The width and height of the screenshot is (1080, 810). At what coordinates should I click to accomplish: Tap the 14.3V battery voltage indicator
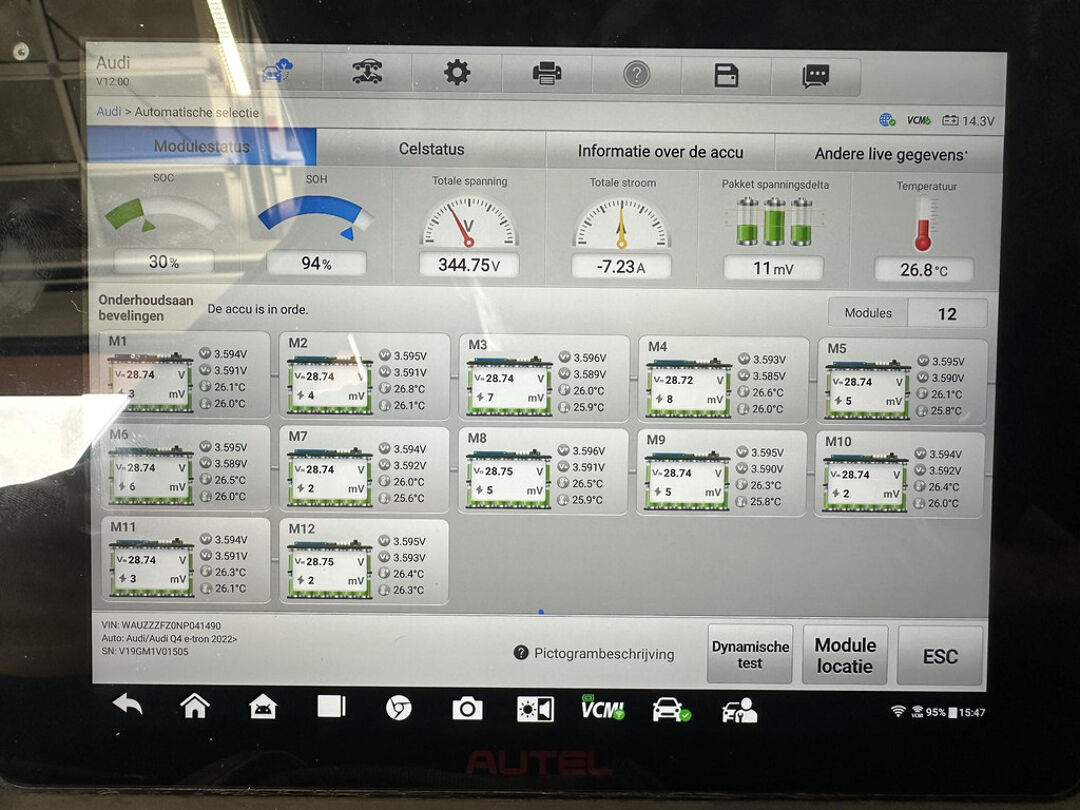pyautogui.click(x=968, y=121)
